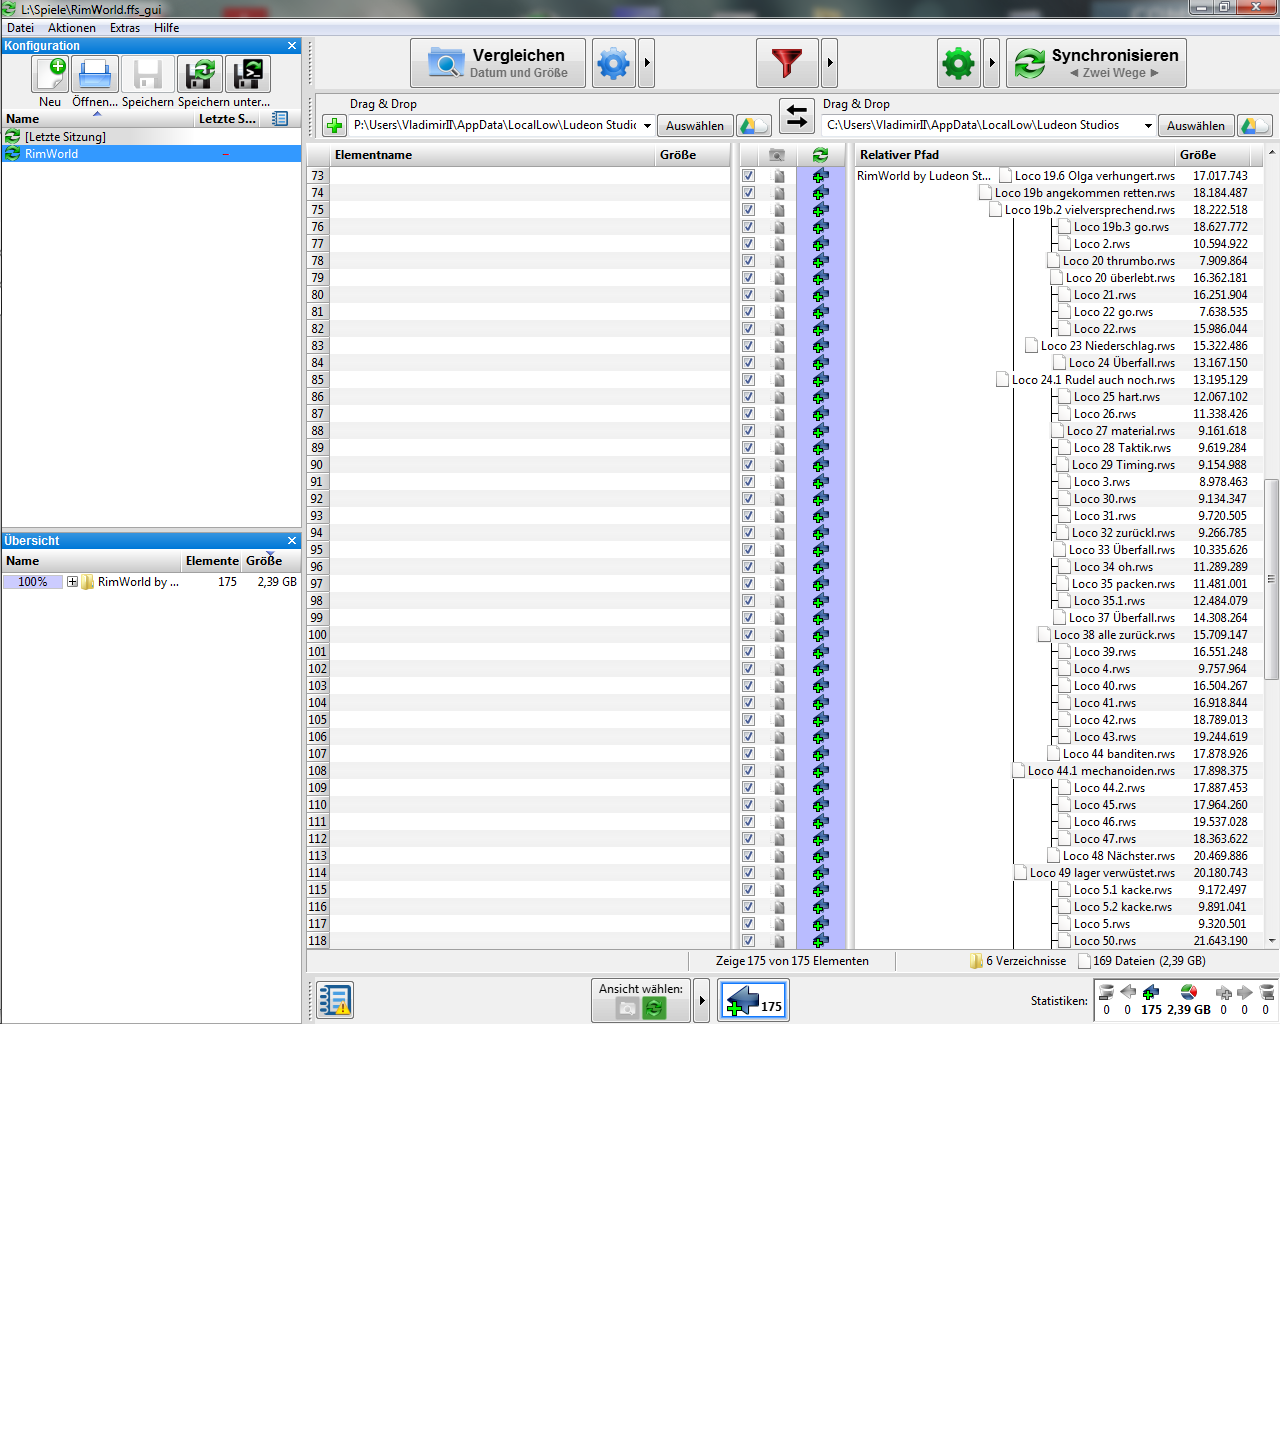The width and height of the screenshot is (1280, 1455).
Task: Click the Öffnen (open configuration) icon
Action: [95, 74]
